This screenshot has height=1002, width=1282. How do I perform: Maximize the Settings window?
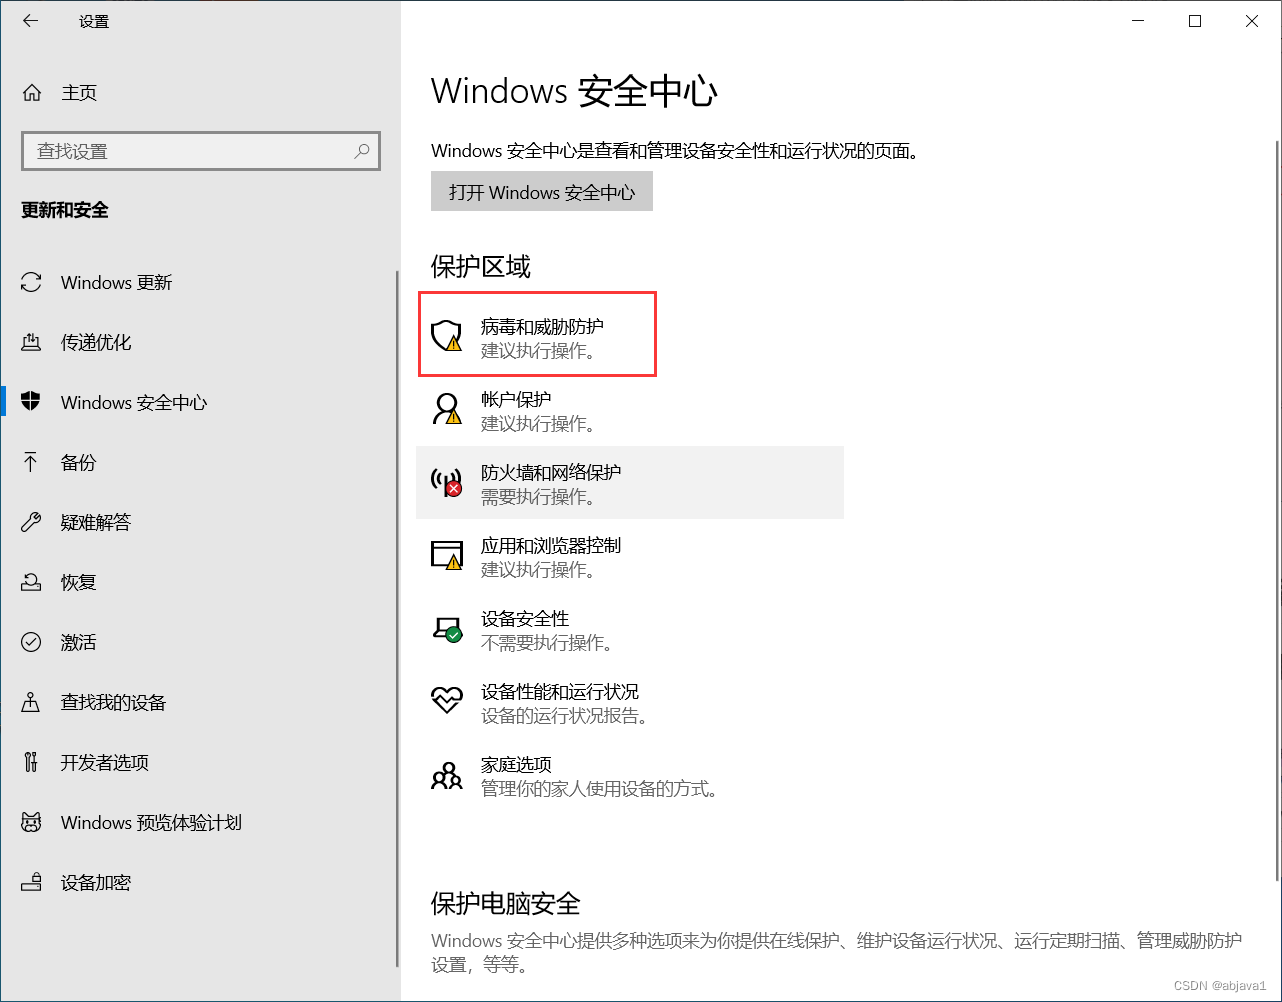(x=1195, y=21)
